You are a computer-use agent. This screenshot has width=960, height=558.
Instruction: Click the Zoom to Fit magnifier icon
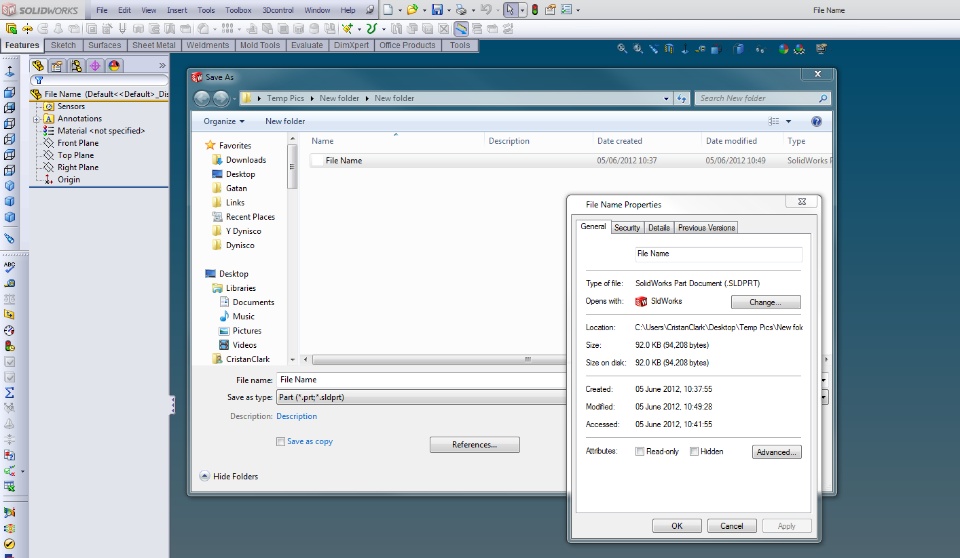[622, 48]
